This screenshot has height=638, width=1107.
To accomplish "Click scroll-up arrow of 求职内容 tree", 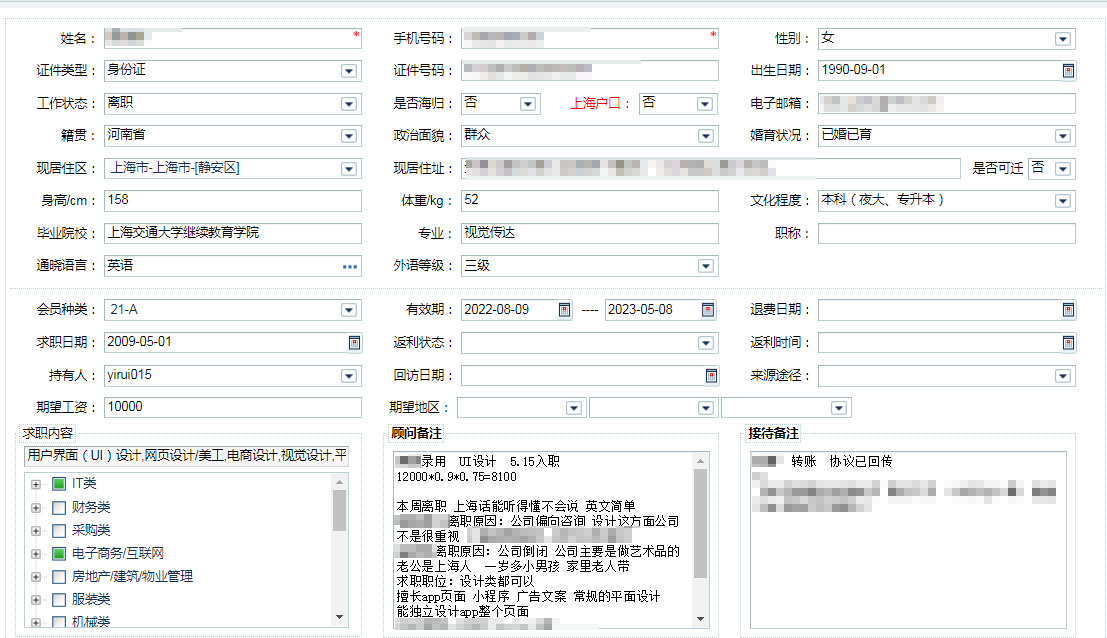I will point(340,482).
